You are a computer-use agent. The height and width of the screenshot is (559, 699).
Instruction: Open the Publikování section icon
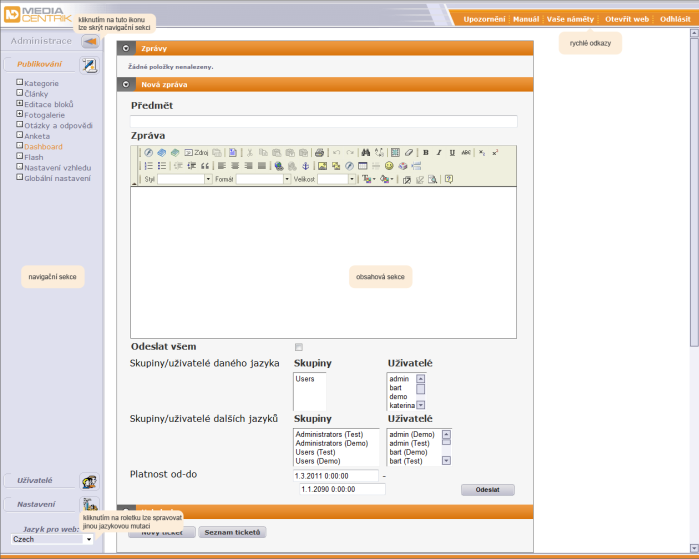(x=89, y=66)
